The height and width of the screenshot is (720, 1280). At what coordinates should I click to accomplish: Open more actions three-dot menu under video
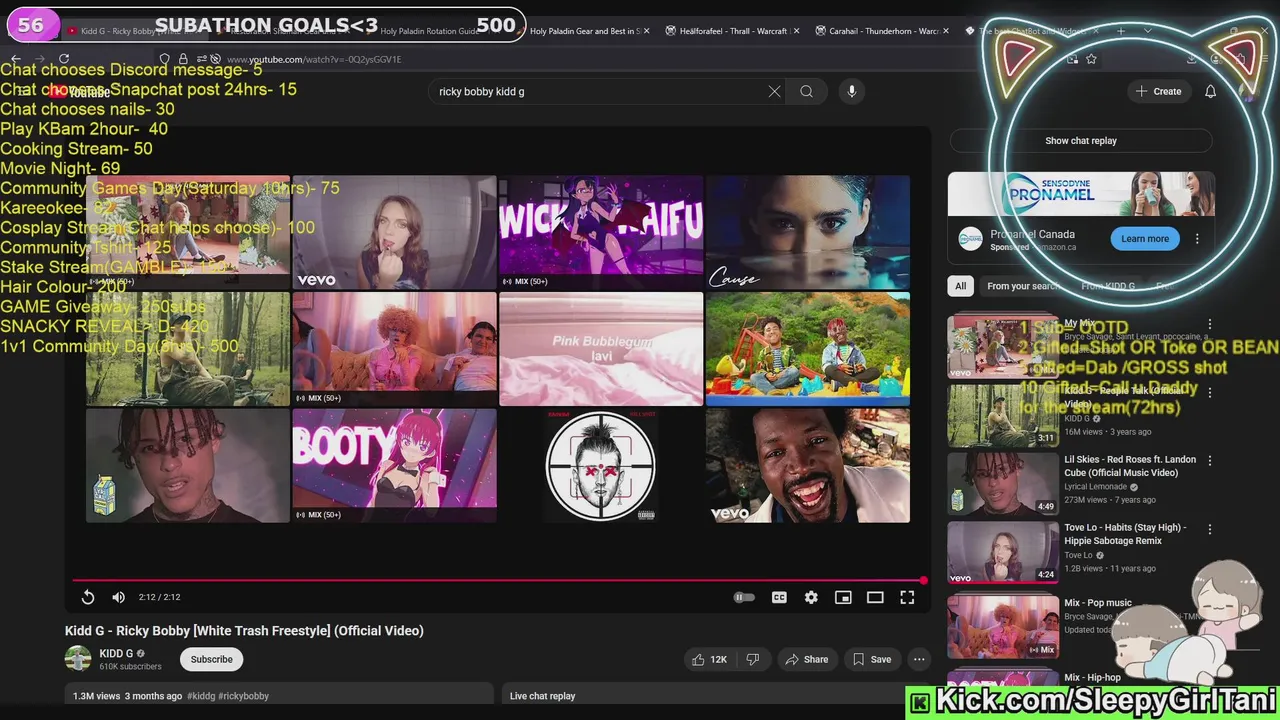[x=919, y=659]
